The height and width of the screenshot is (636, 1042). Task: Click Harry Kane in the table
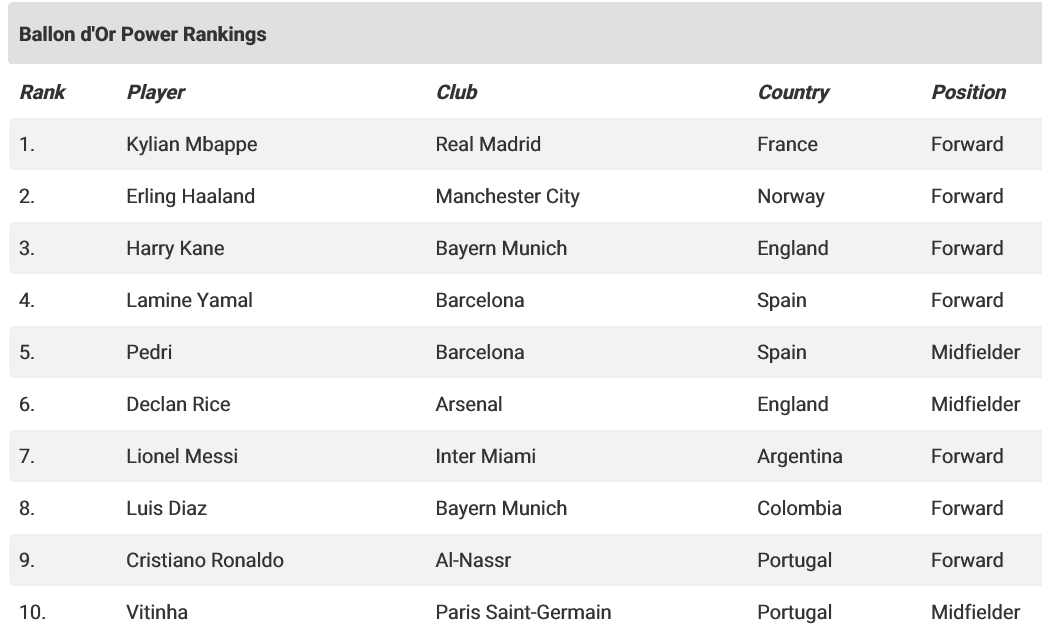[175, 248]
